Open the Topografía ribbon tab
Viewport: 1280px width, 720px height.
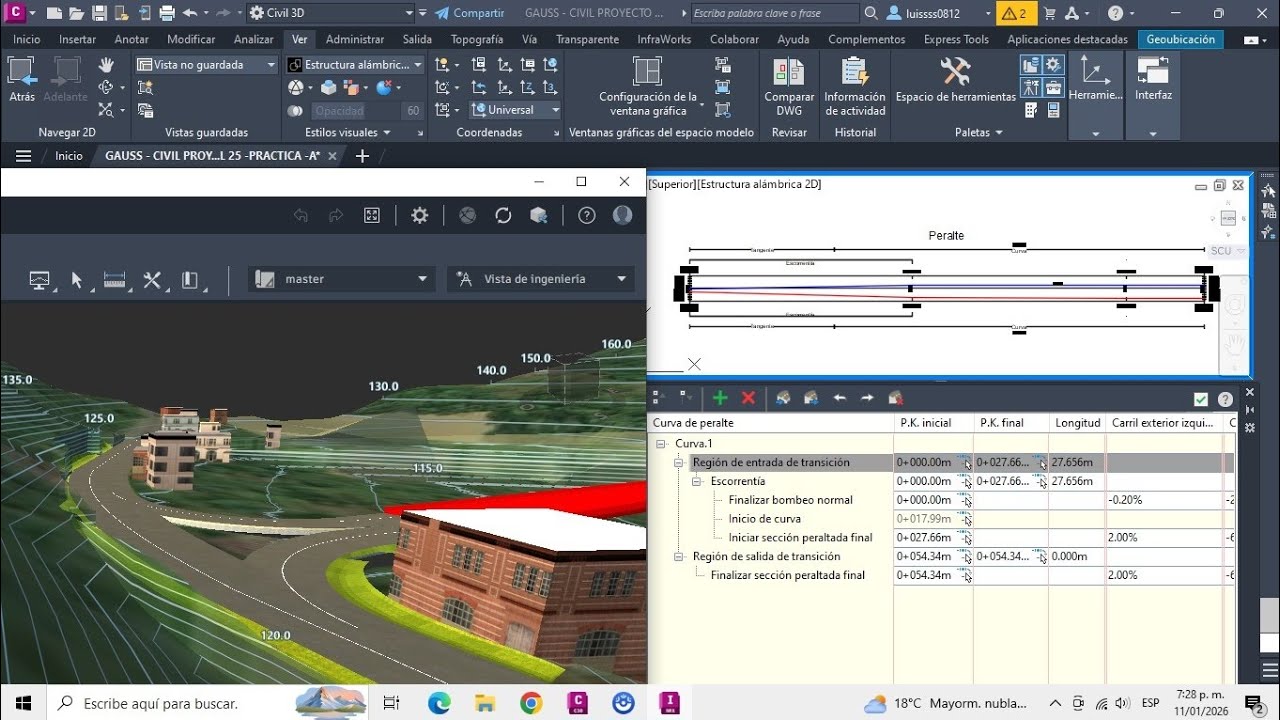[x=477, y=39]
